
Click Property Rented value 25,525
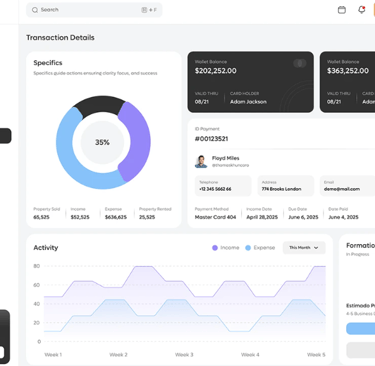click(147, 217)
